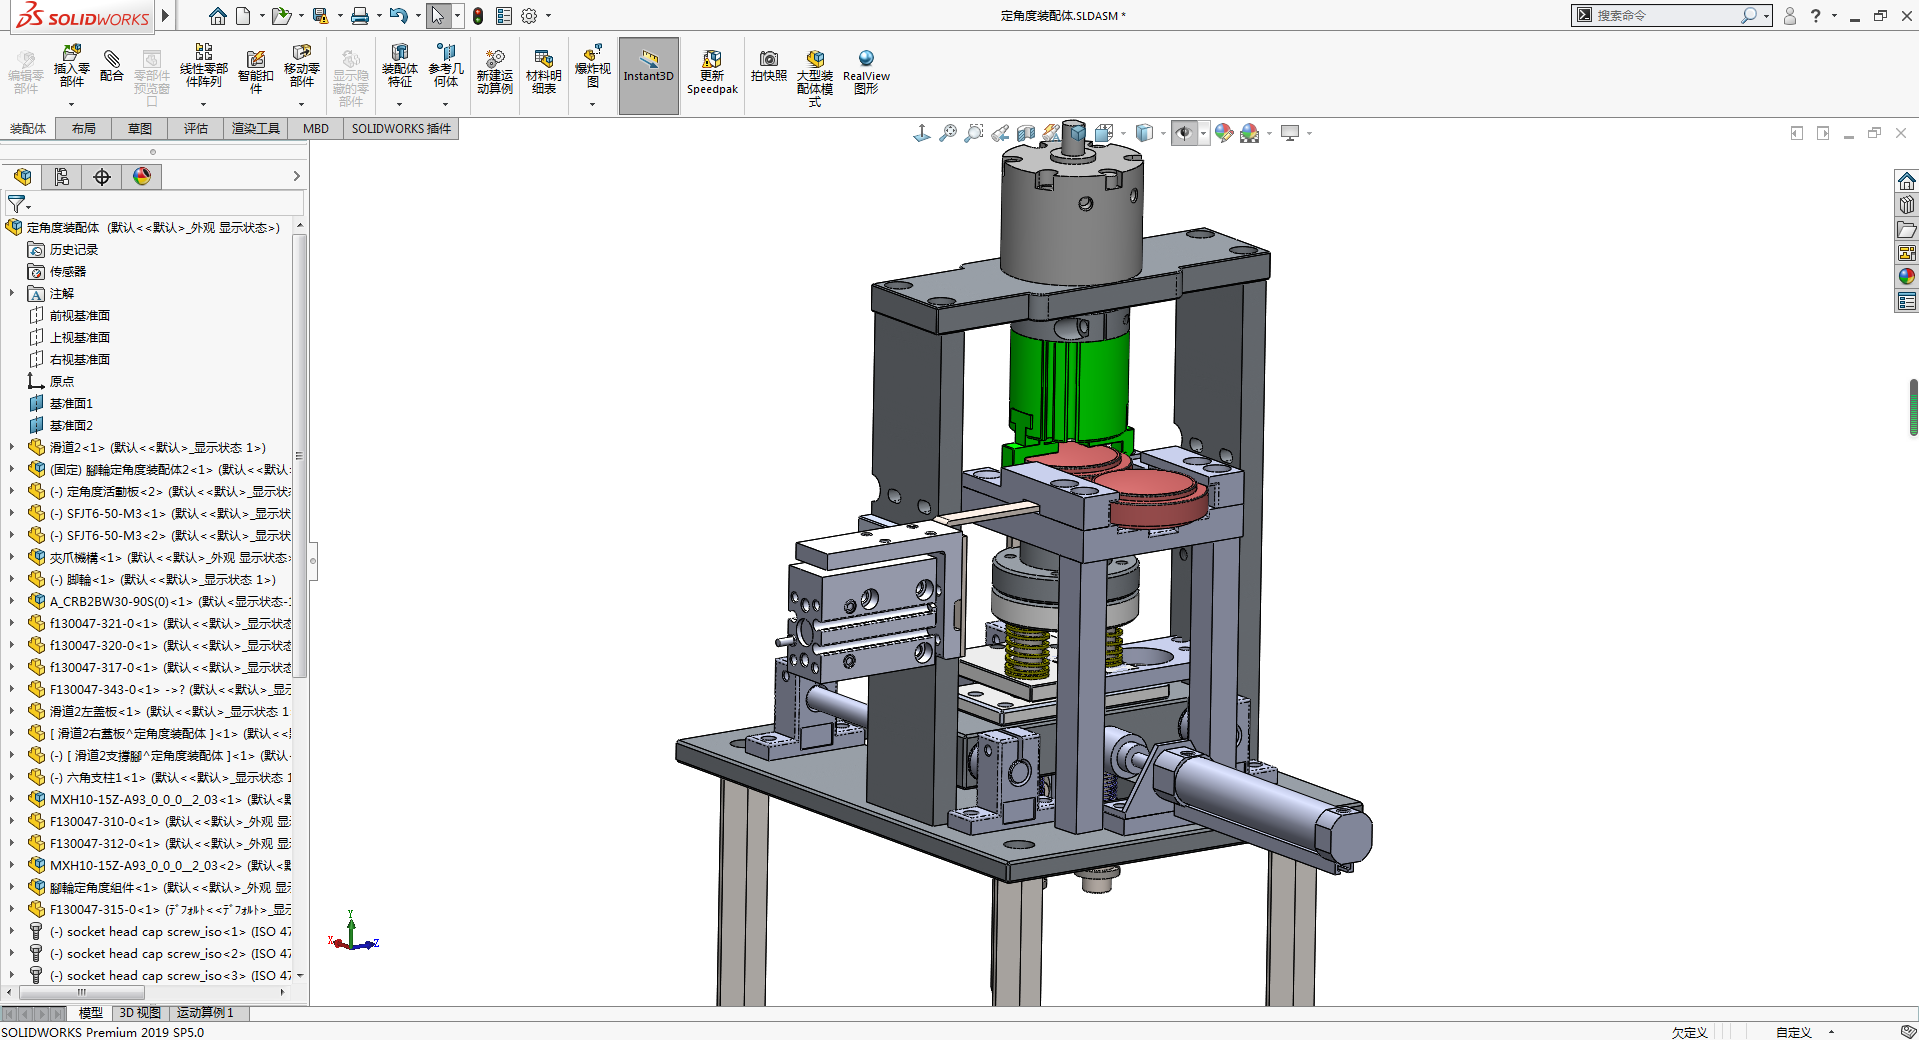Click the 运动算例 1 bottom tab
The image size is (1919, 1040).
pyautogui.click(x=205, y=1013)
